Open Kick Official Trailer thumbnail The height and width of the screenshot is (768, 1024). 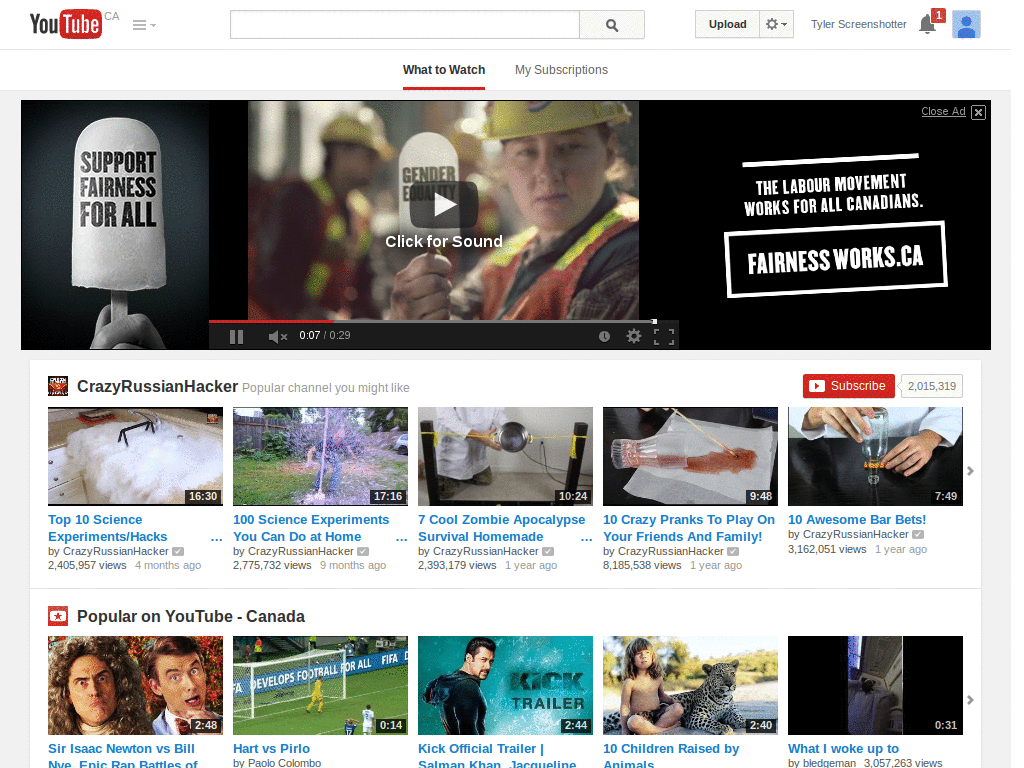click(x=505, y=685)
